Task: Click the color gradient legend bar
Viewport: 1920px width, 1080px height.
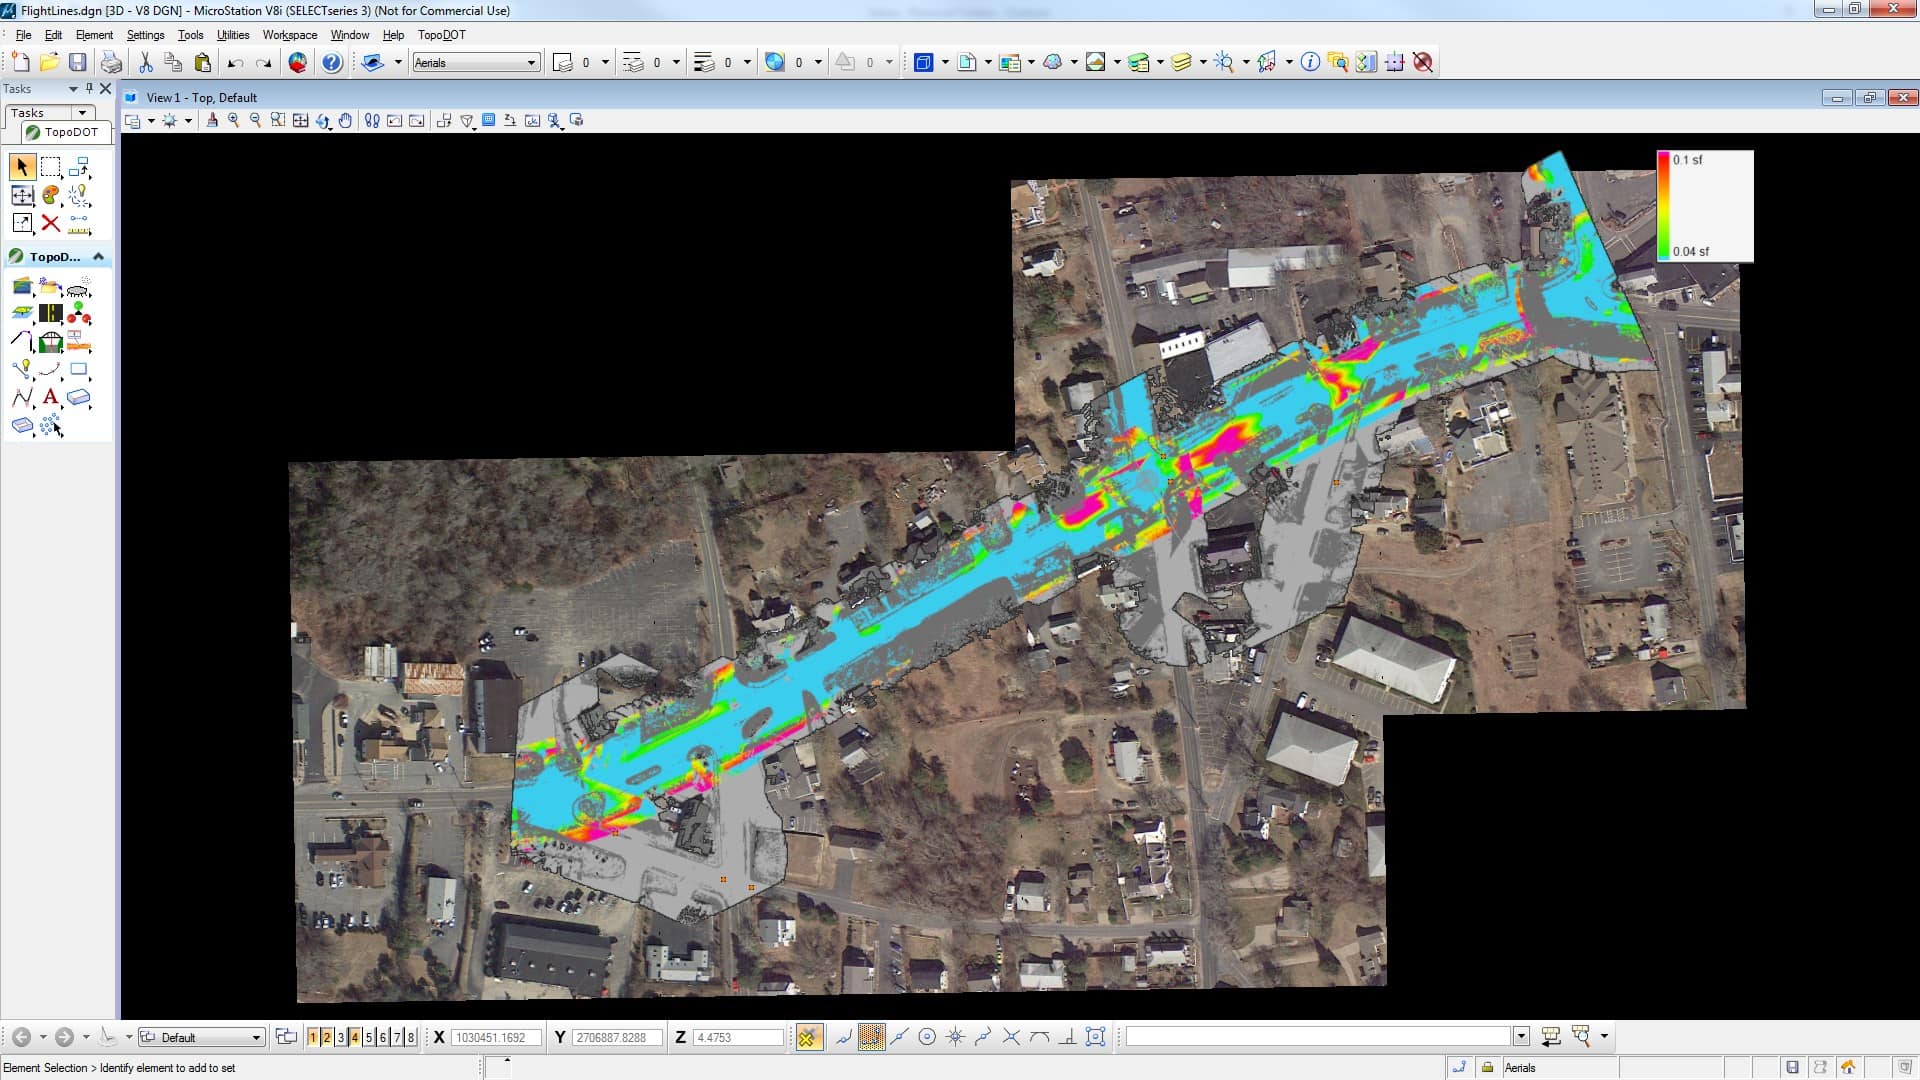Action: [1663, 205]
